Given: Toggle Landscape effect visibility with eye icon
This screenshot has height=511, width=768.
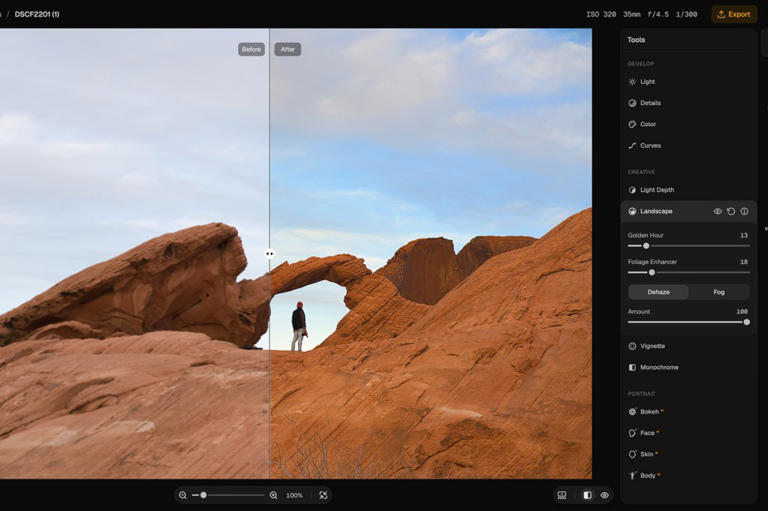Looking at the screenshot, I should click(x=718, y=212).
